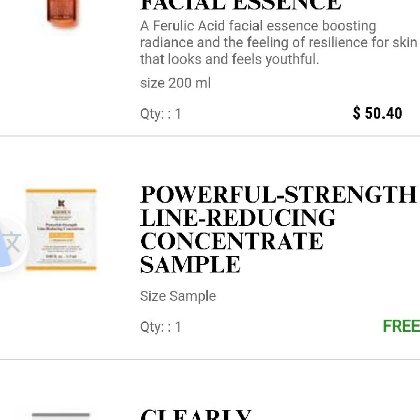Image resolution: width=420 pixels, height=420 pixels.
Task: Open the product title starting with Clearly
Action: click(x=196, y=414)
